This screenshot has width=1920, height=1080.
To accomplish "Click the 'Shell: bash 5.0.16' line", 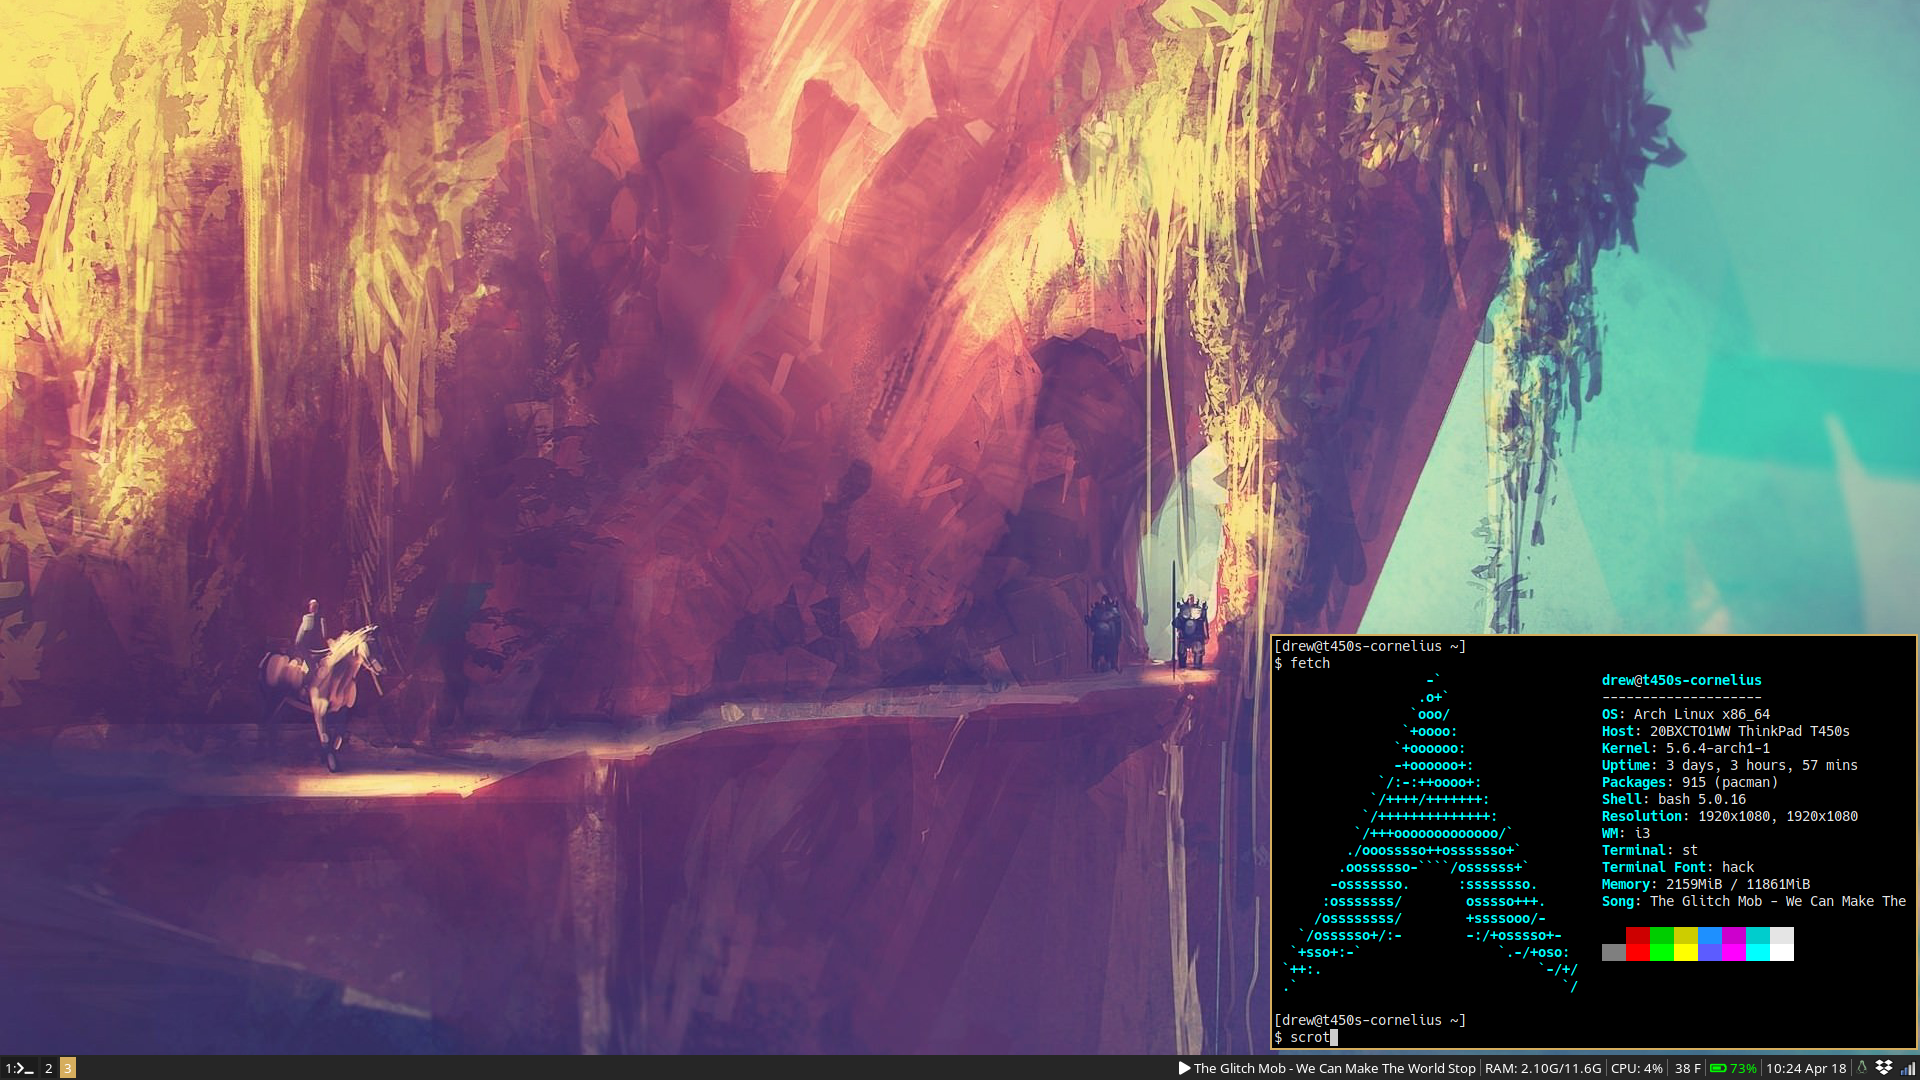I will [x=1673, y=799].
